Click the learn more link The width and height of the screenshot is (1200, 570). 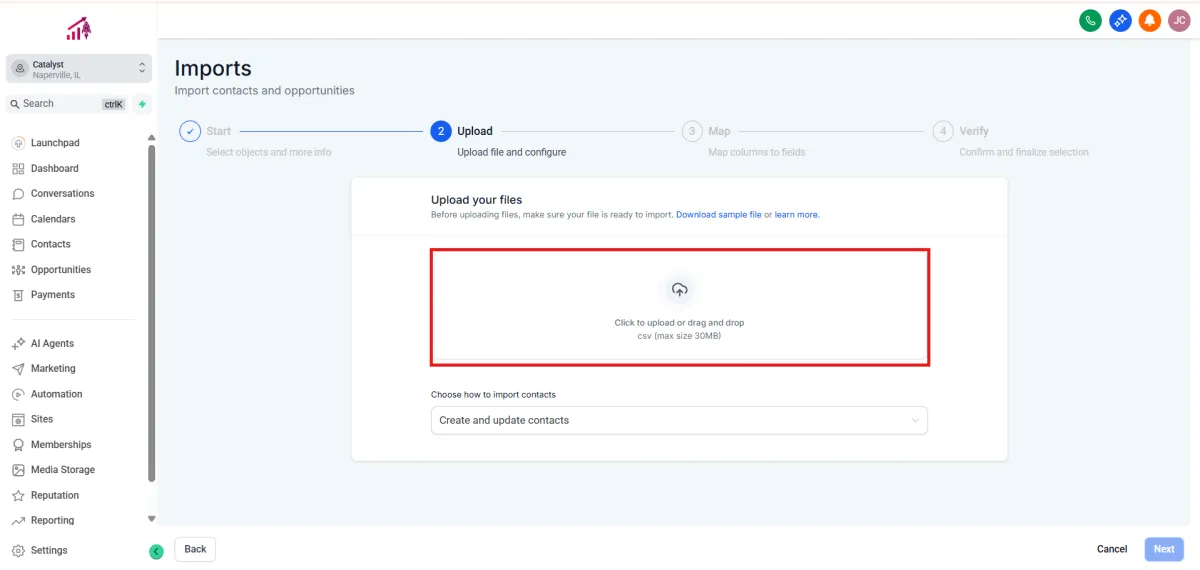pyautogui.click(x=797, y=215)
